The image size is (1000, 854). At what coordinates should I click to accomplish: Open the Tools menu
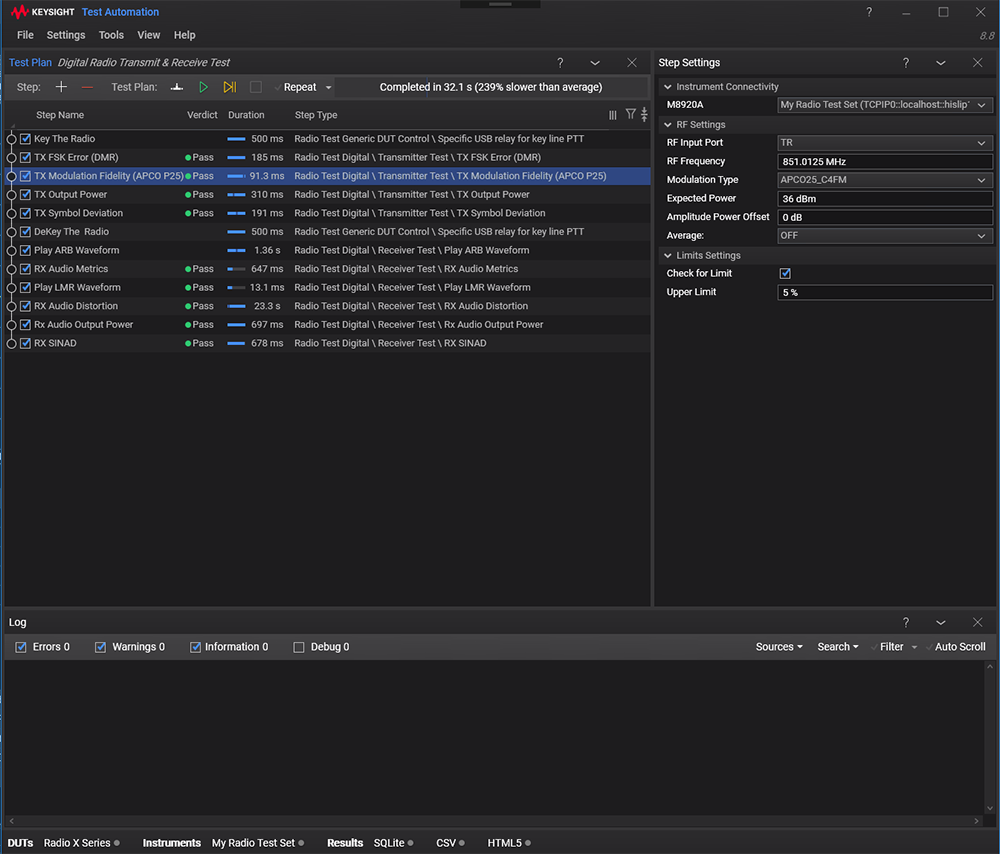point(111,35)
